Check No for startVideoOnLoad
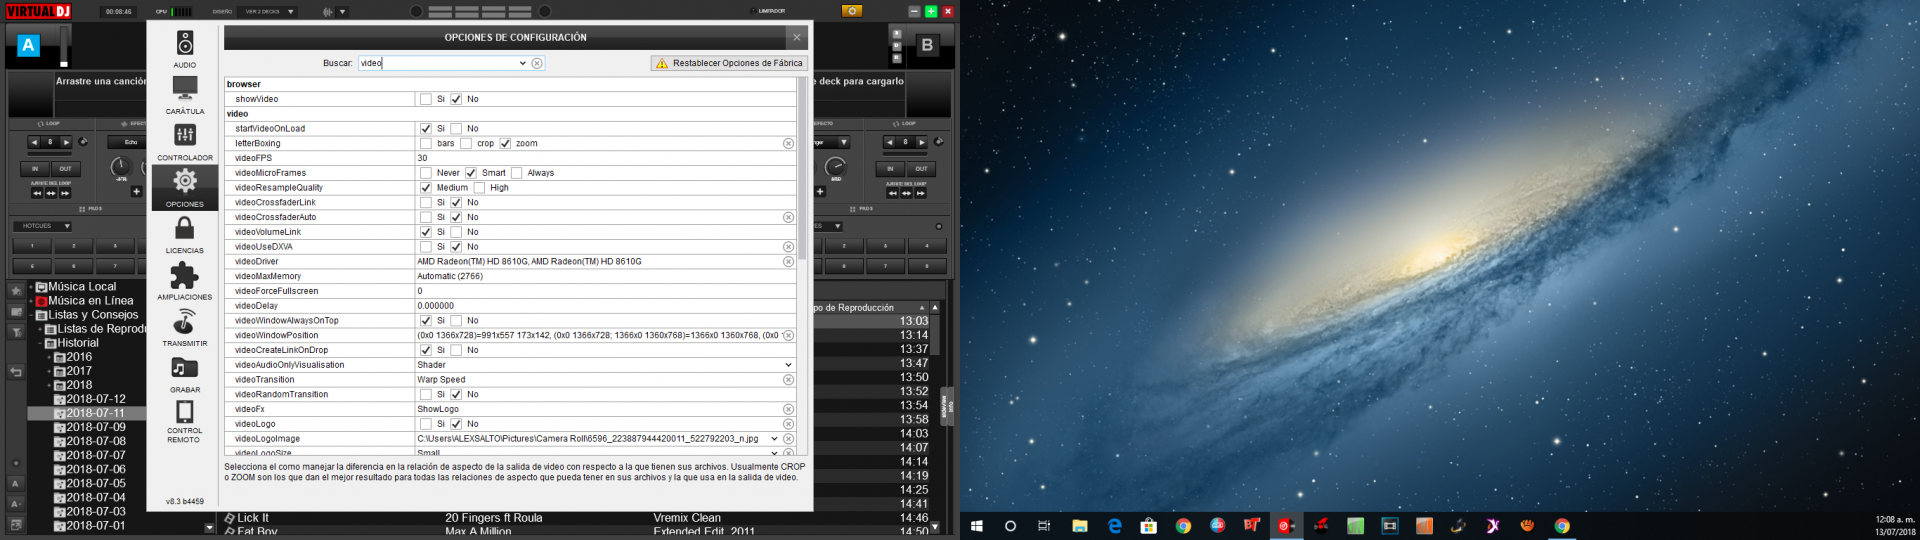This screenshot has width=1920, height=540. [456, 129]
